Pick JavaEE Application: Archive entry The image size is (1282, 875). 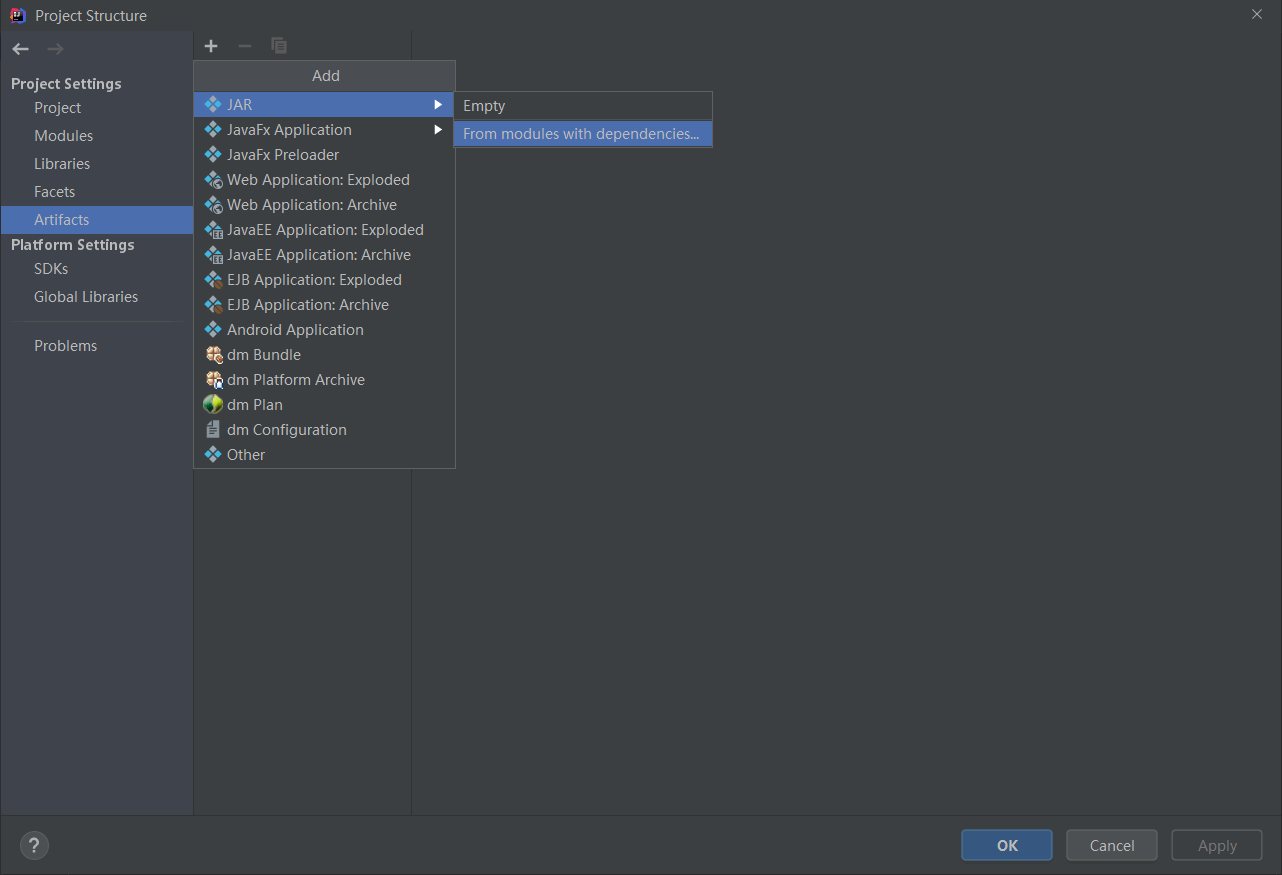(x=324, y=254)
